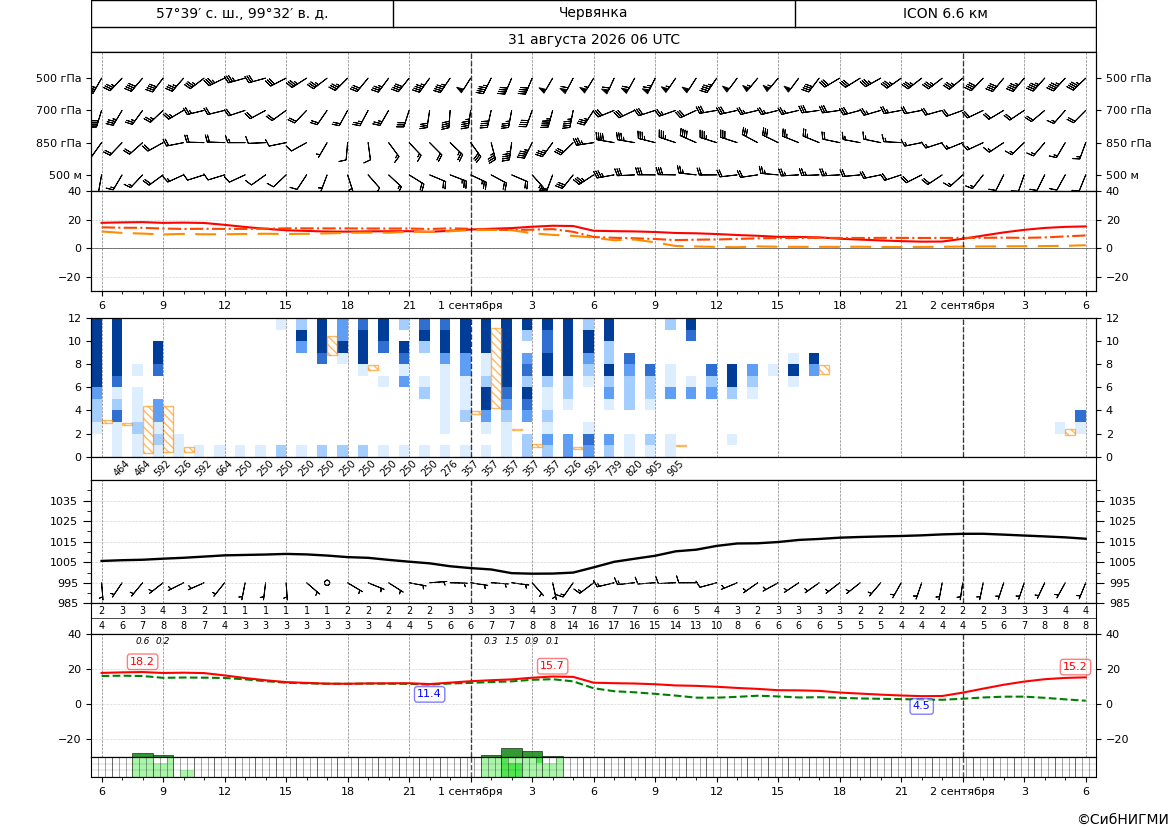This screenshot has height=827, width=1169.
Task: Click the blue 4.5 minimum temperature label
Action: point(921,705)
